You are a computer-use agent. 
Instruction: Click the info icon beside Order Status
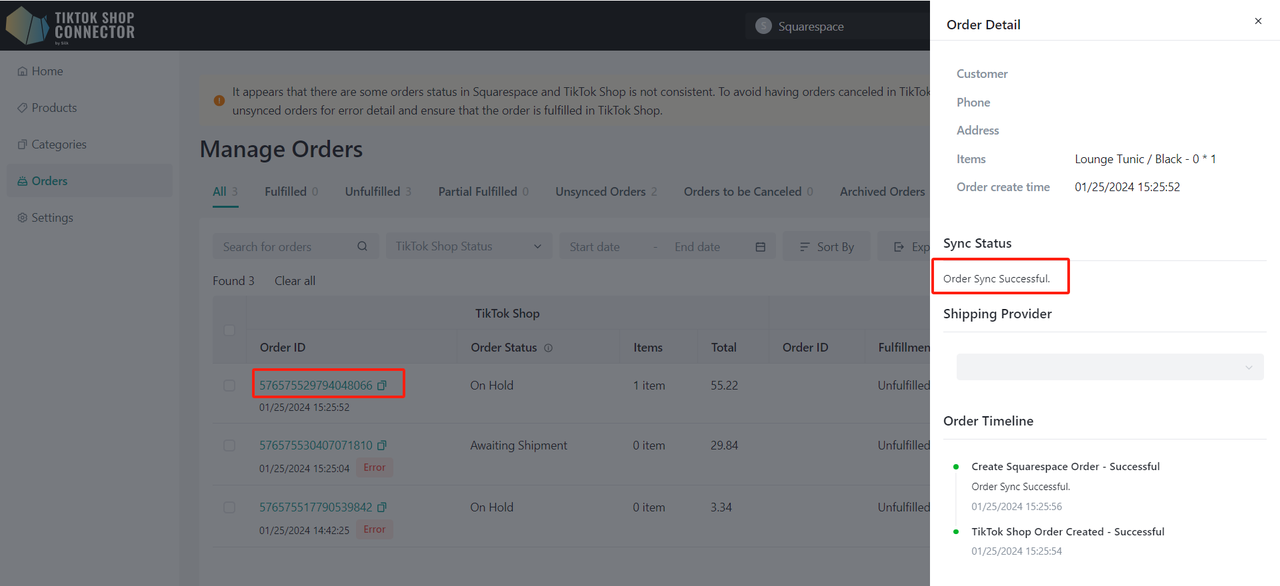coord(548,348)
